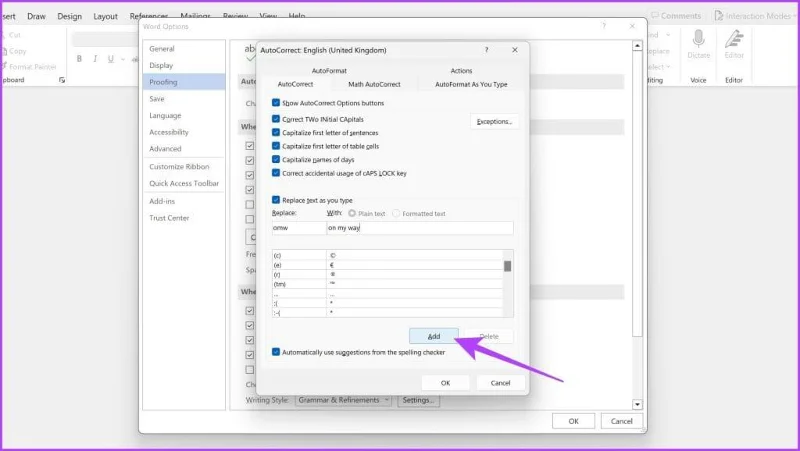This screenshot has height=451, width=800.
Task: Confirm AutoCorrect dialog with OK
Action: point(445,383)
